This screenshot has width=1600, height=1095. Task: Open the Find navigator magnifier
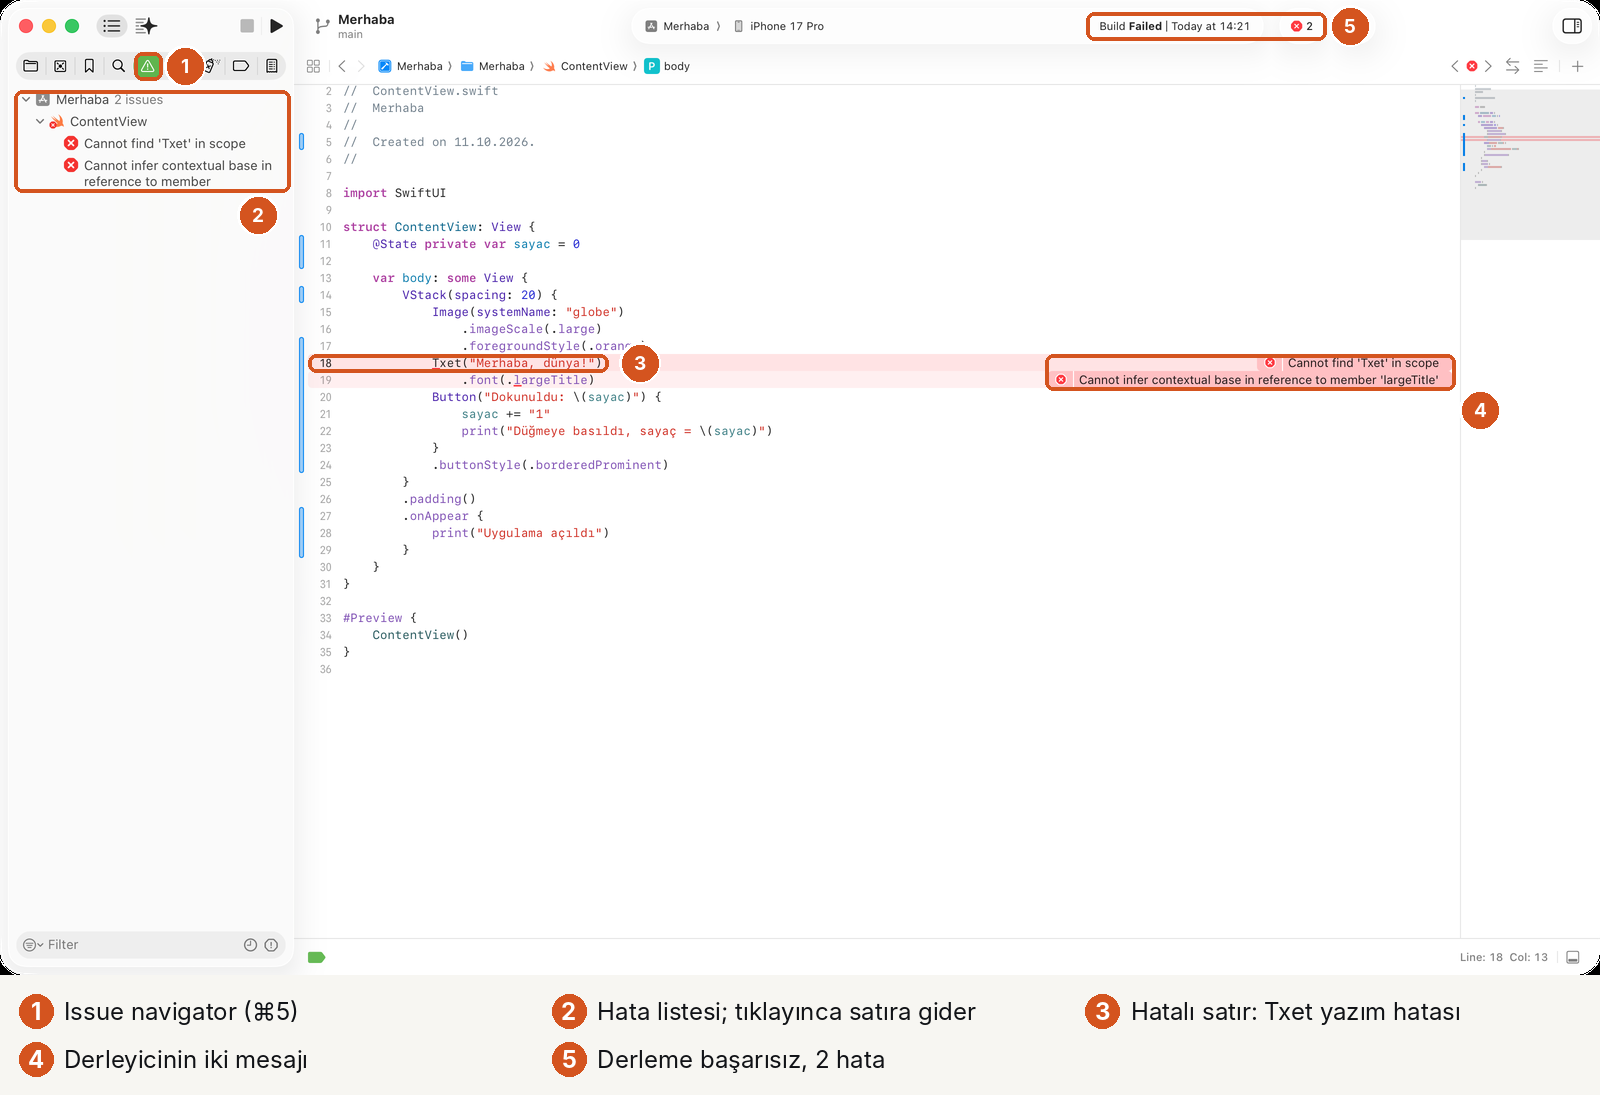[118, 66]
